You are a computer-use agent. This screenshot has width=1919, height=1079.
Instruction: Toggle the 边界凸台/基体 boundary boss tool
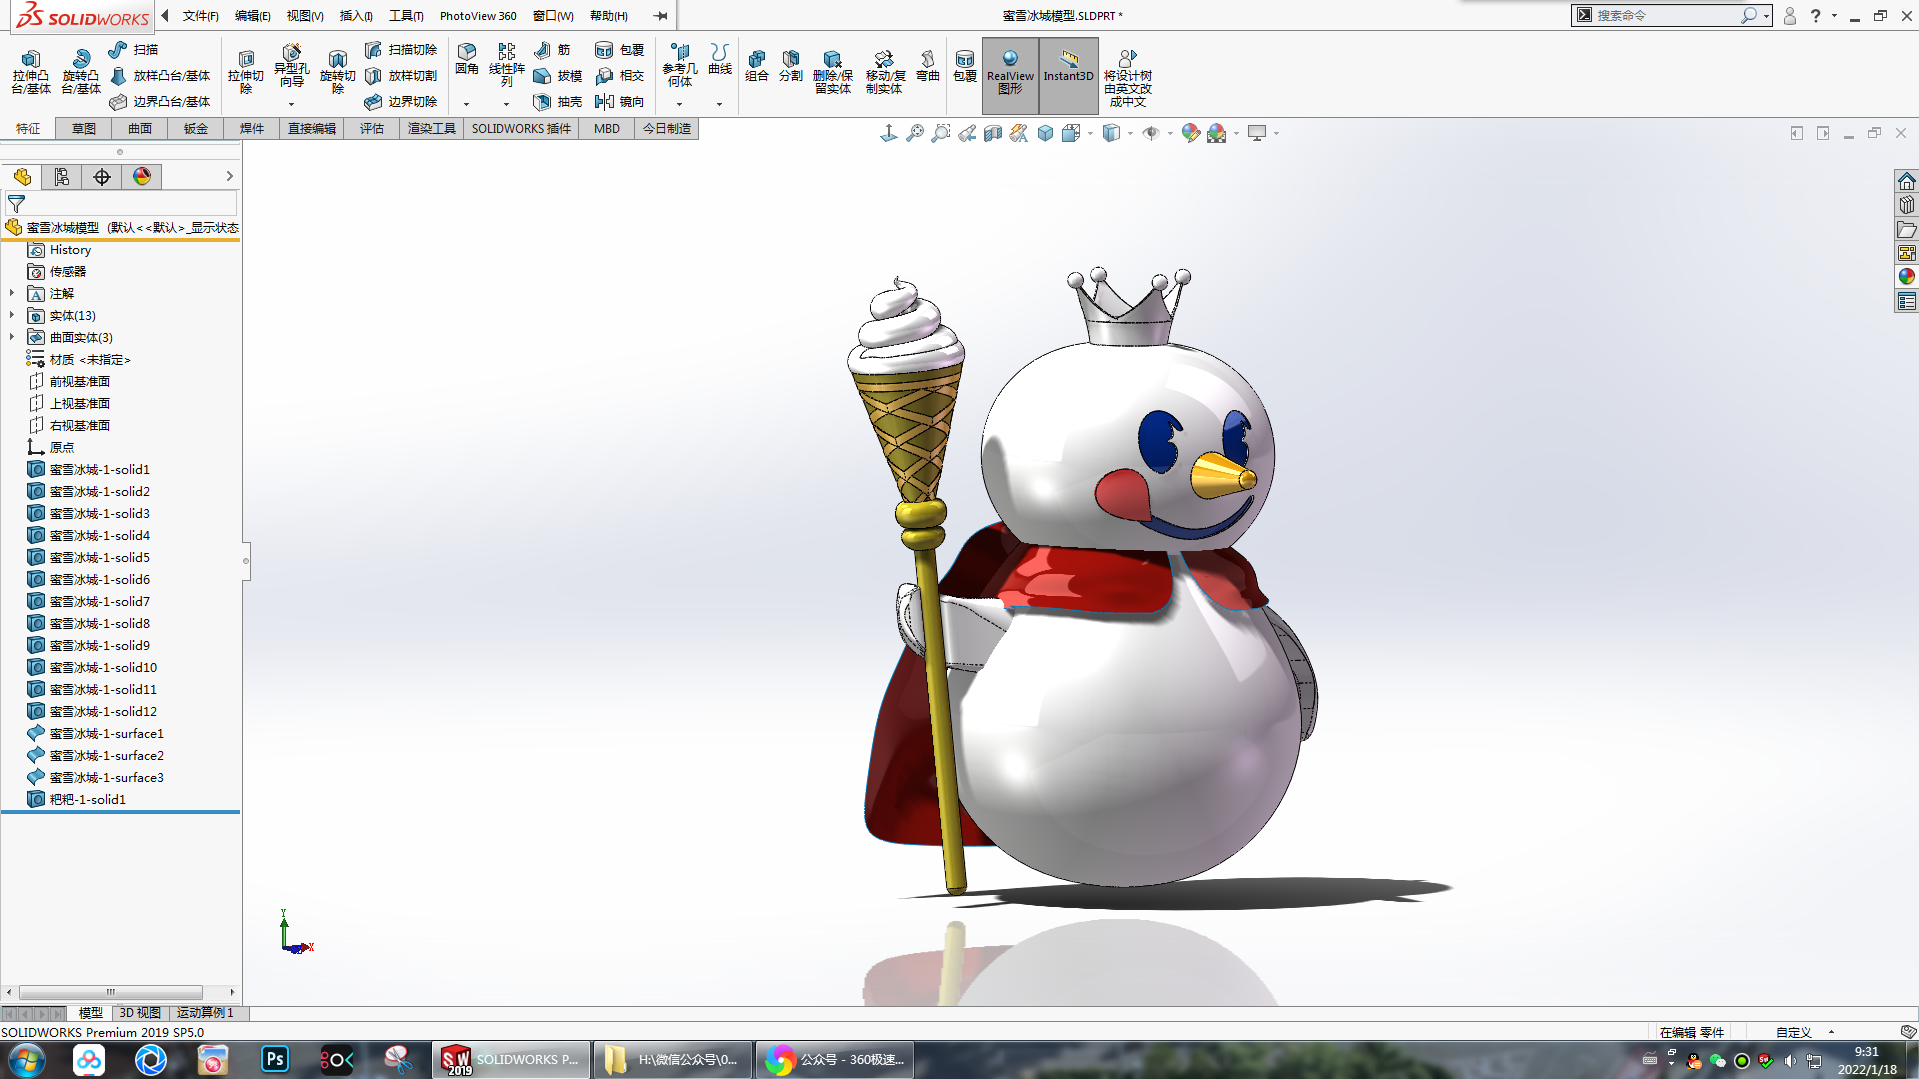tap(160, 102)
